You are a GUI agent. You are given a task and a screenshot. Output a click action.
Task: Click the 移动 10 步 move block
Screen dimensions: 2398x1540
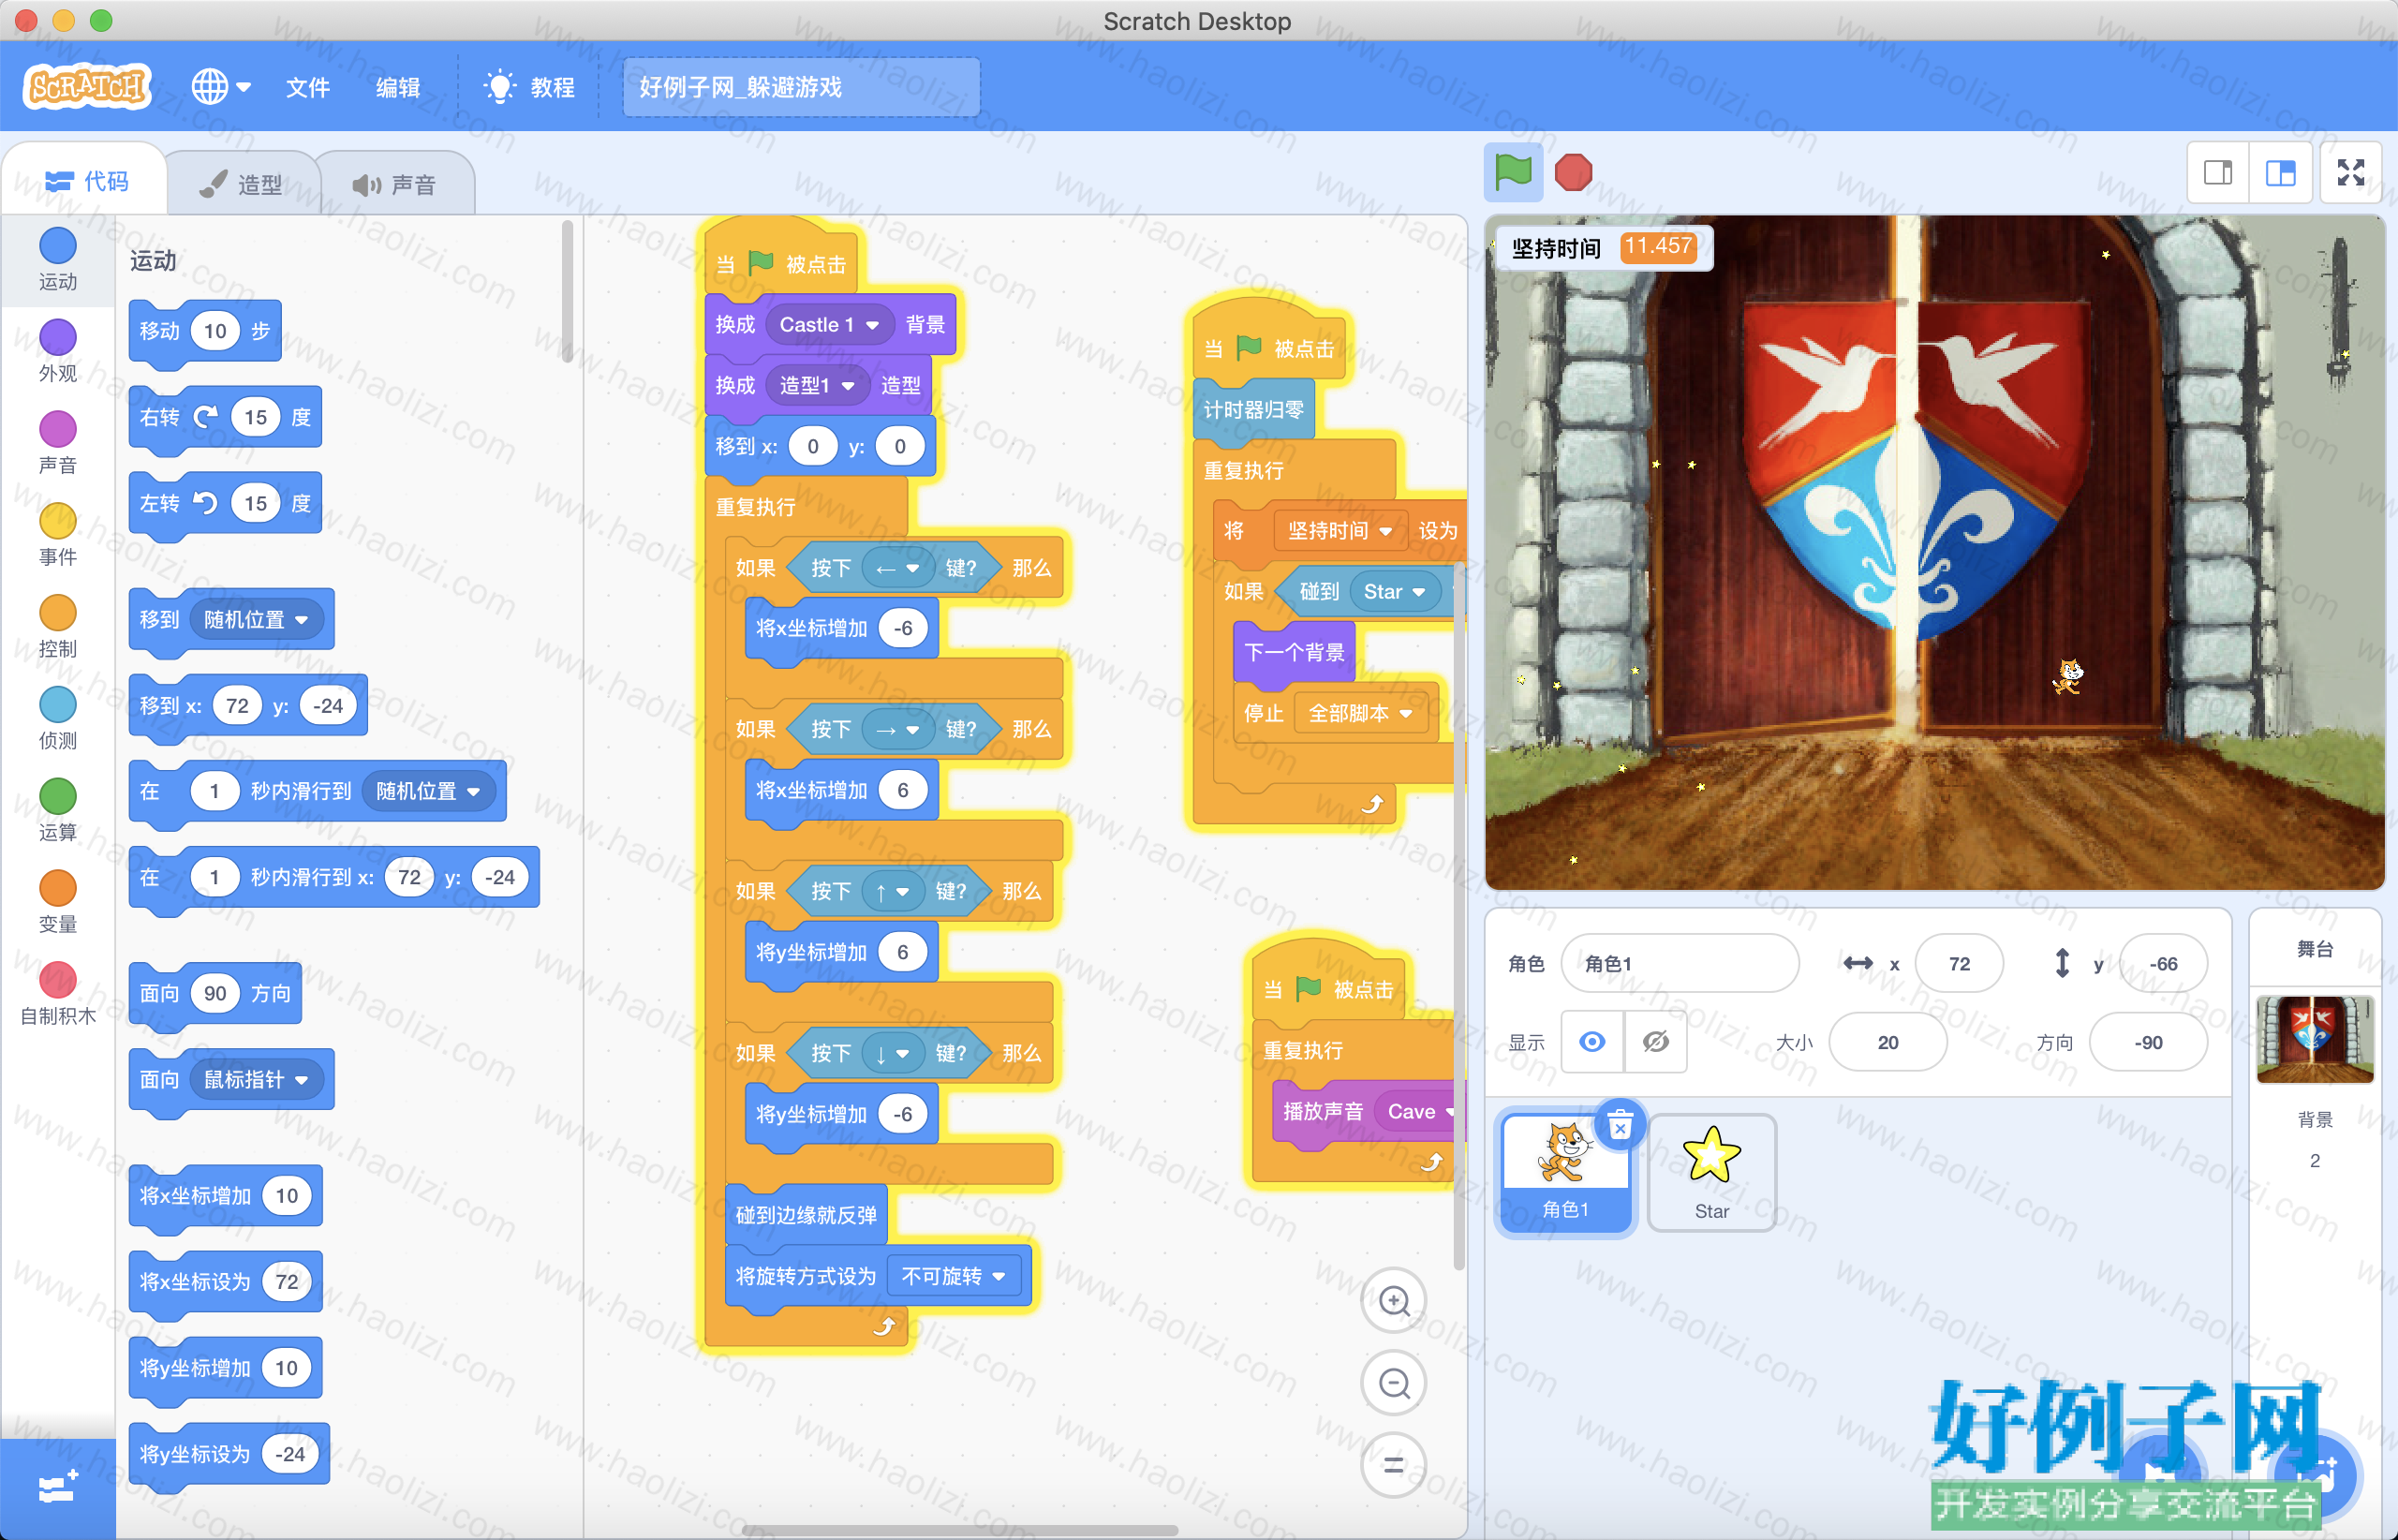coord(204,331)
